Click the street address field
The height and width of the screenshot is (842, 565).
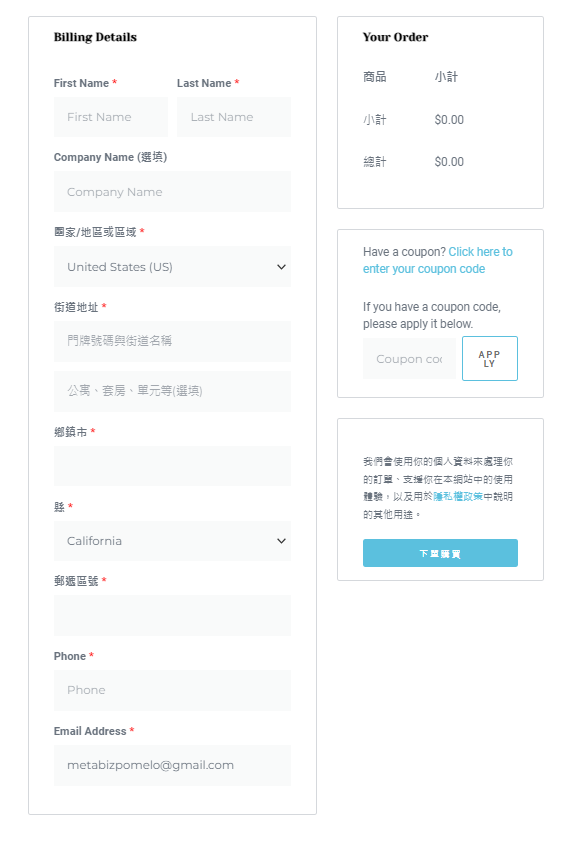(172, 341)
